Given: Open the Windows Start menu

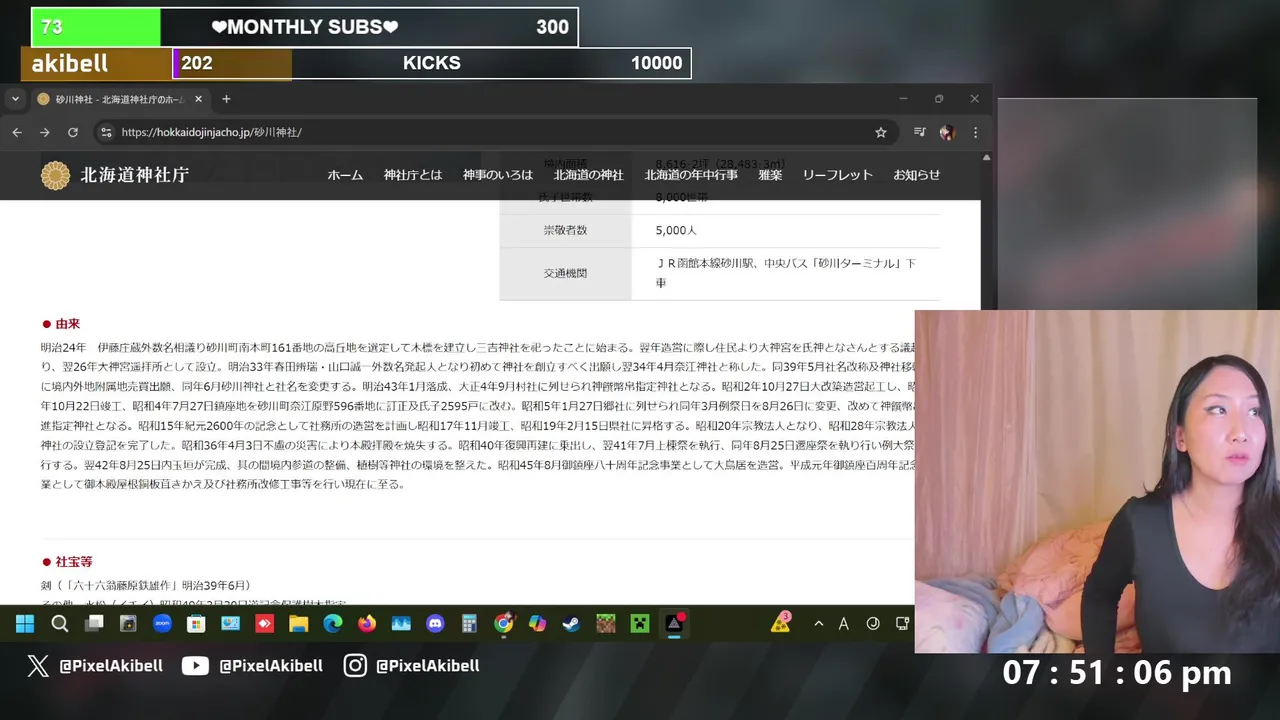Looking at the screenshot, I should 25,624.
